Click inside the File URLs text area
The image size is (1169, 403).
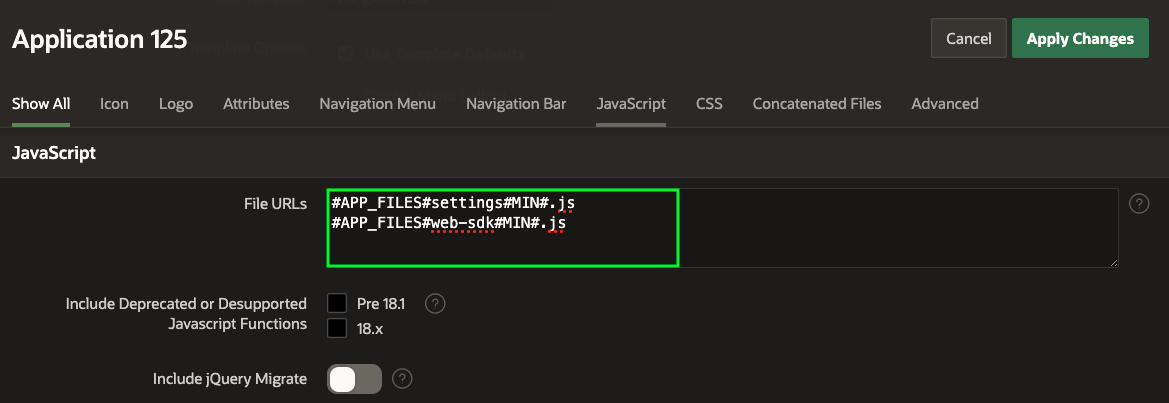pyautogui.click(x=720, y=228)
